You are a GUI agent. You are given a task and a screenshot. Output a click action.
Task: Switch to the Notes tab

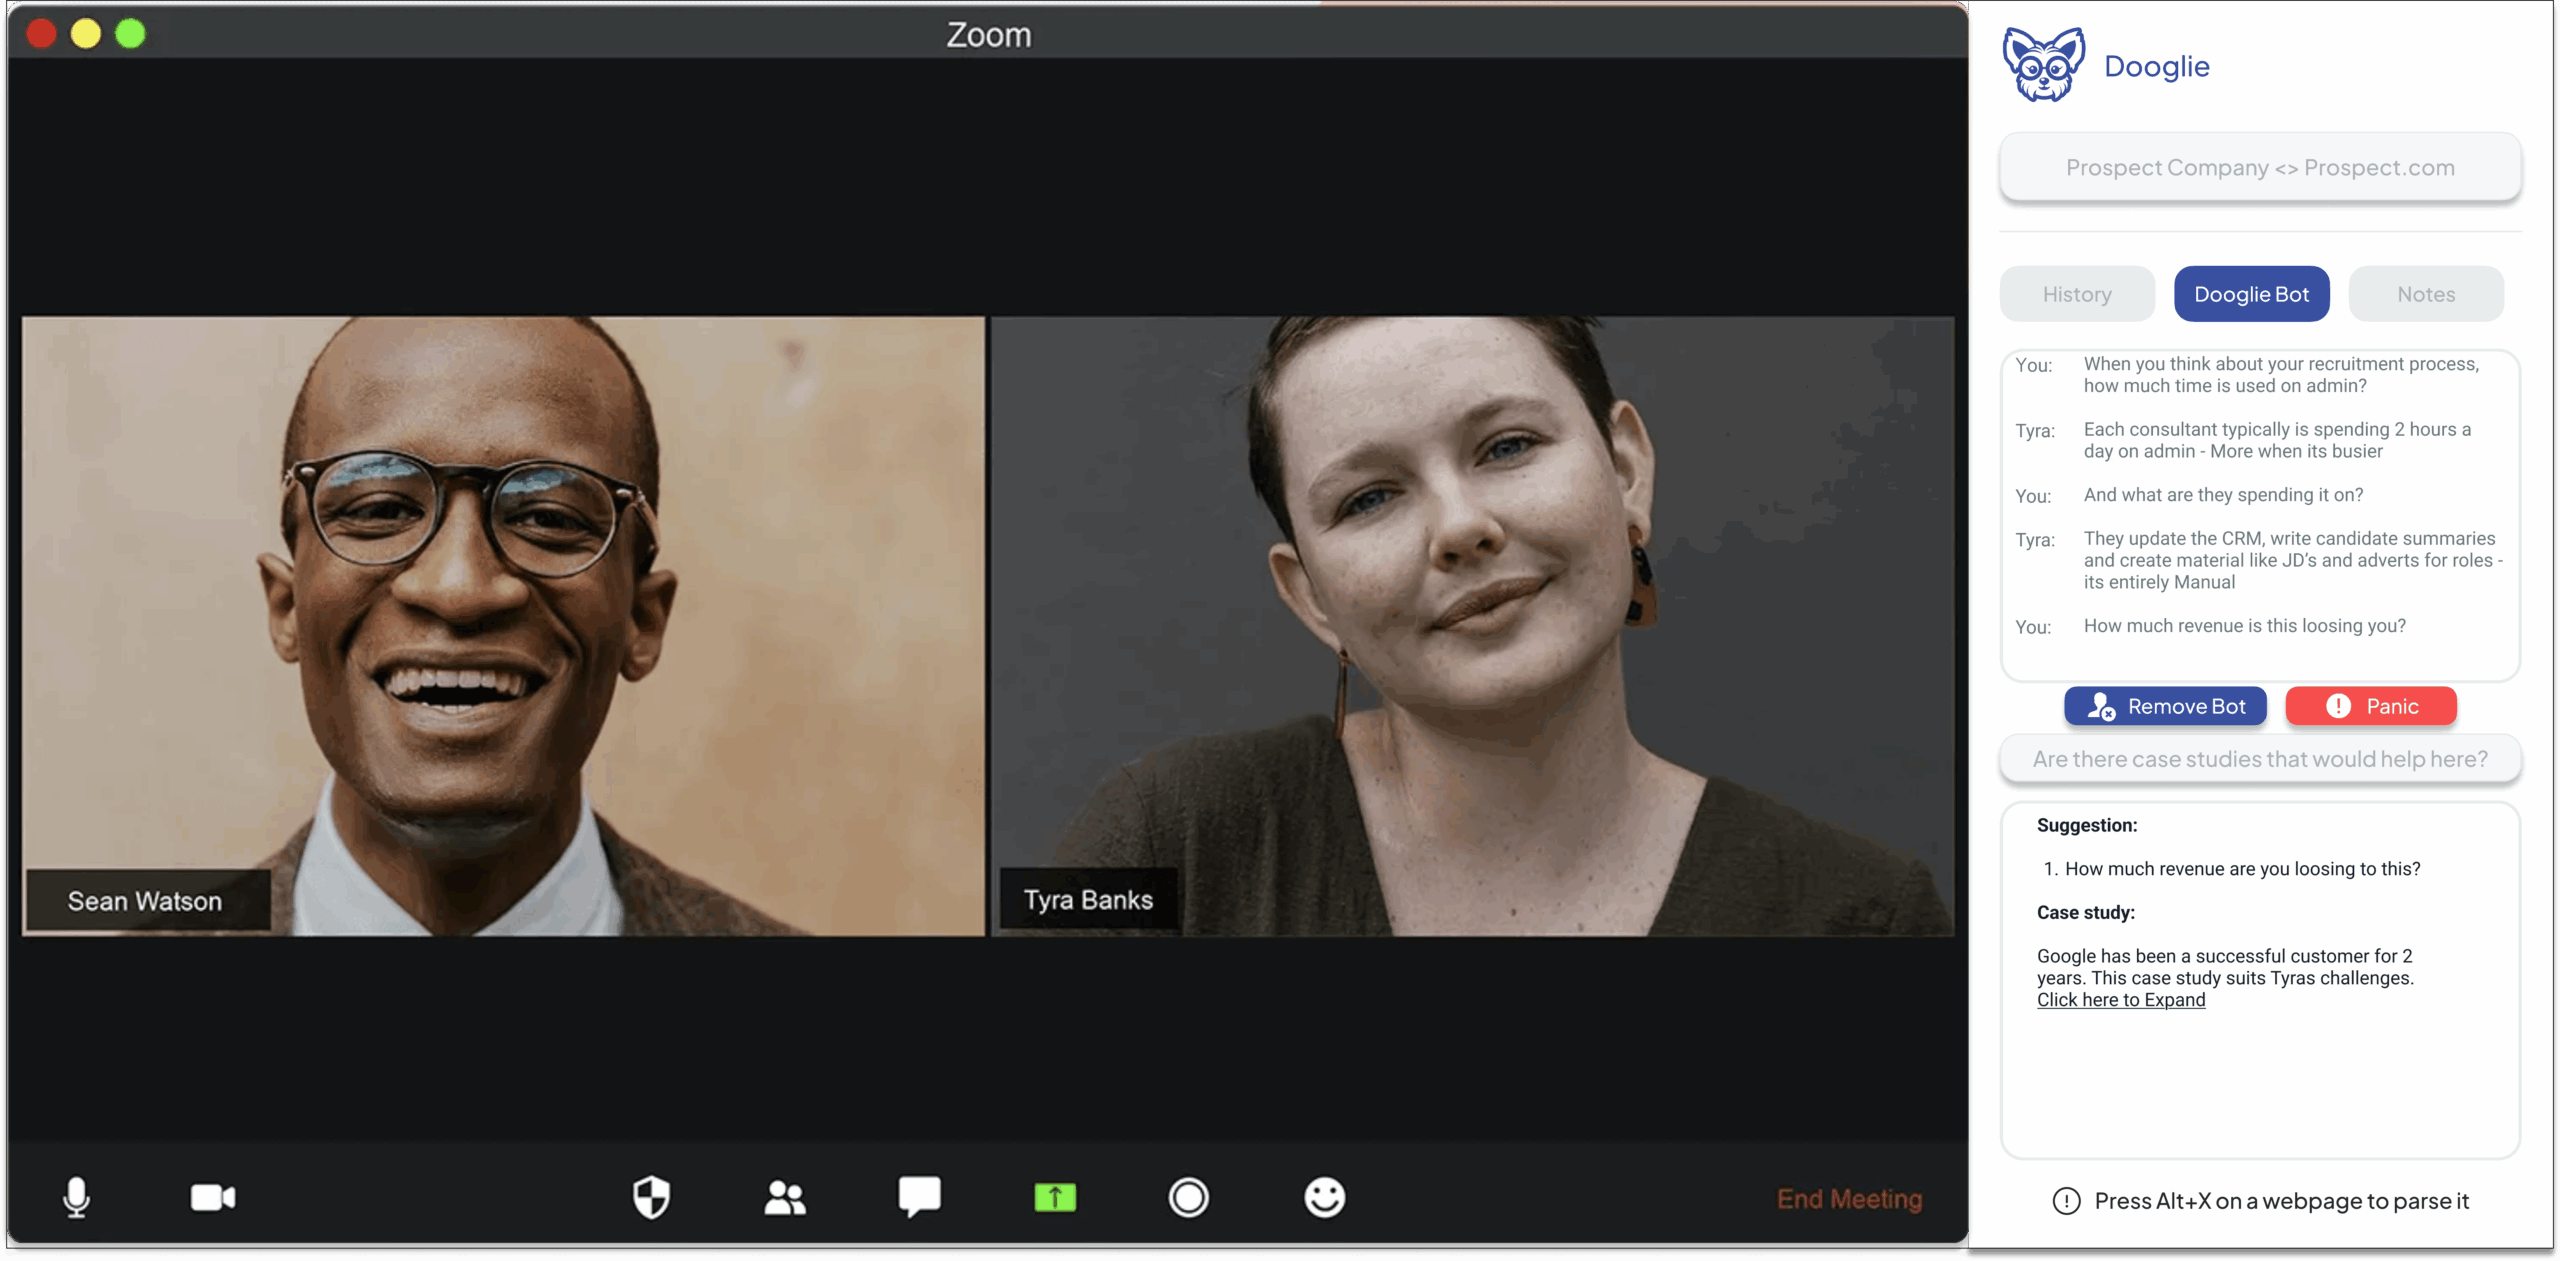coord(2426,294)
